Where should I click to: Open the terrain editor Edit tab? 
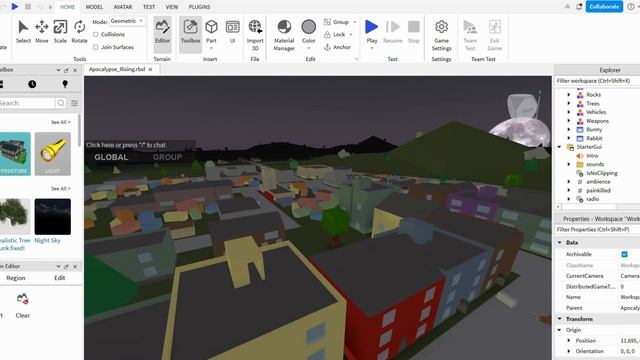(60, 278)
